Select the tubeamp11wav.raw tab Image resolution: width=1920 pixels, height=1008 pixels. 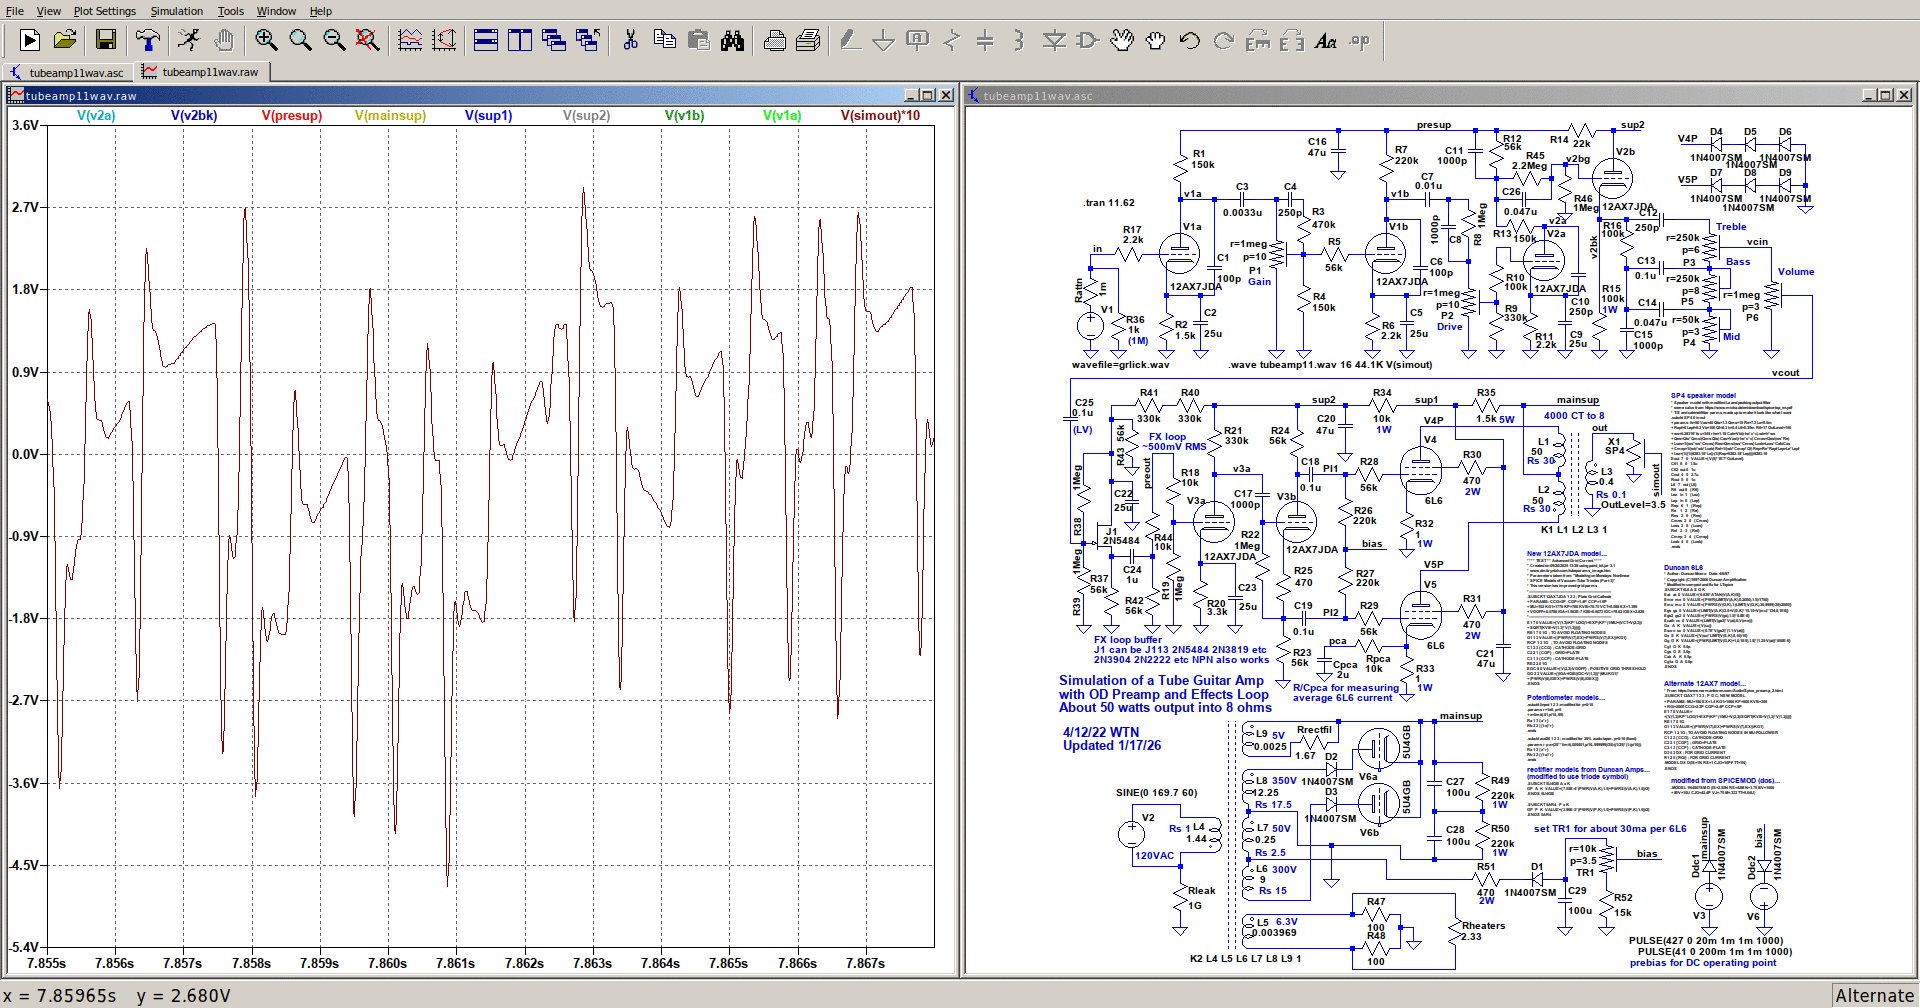[x=208, y=72]
